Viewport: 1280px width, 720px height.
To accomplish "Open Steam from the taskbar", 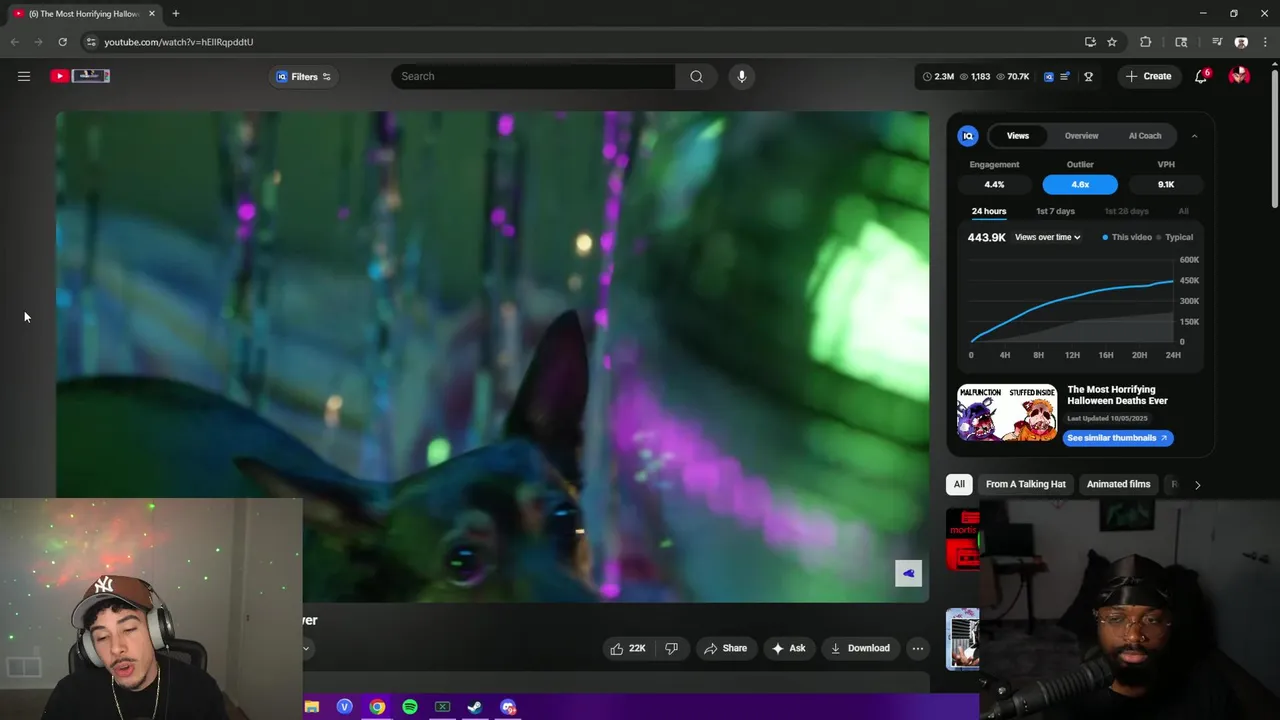I will tap(475, 707).
